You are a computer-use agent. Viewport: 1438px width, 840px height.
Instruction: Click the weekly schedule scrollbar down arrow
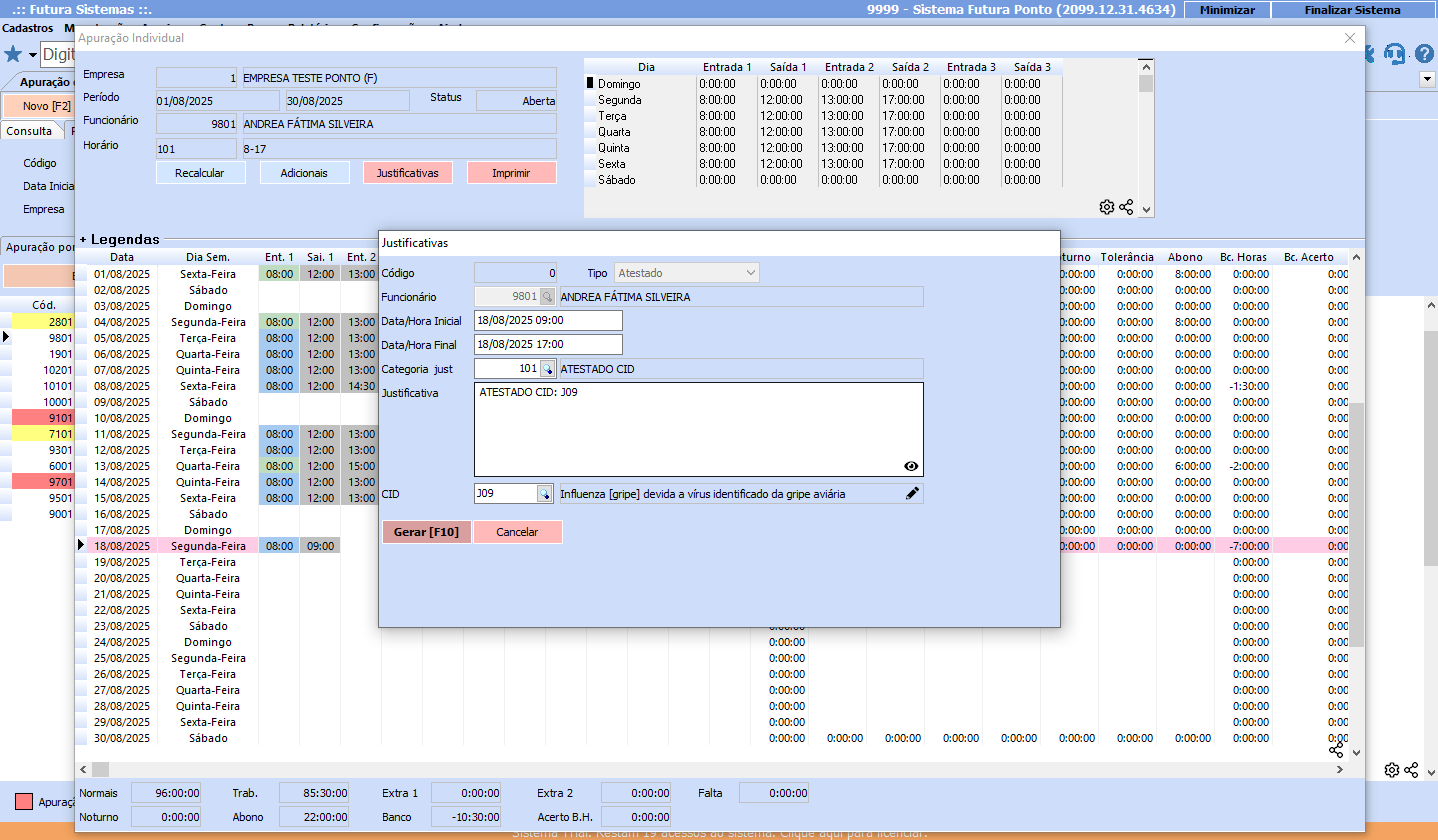click(1146, 210)
